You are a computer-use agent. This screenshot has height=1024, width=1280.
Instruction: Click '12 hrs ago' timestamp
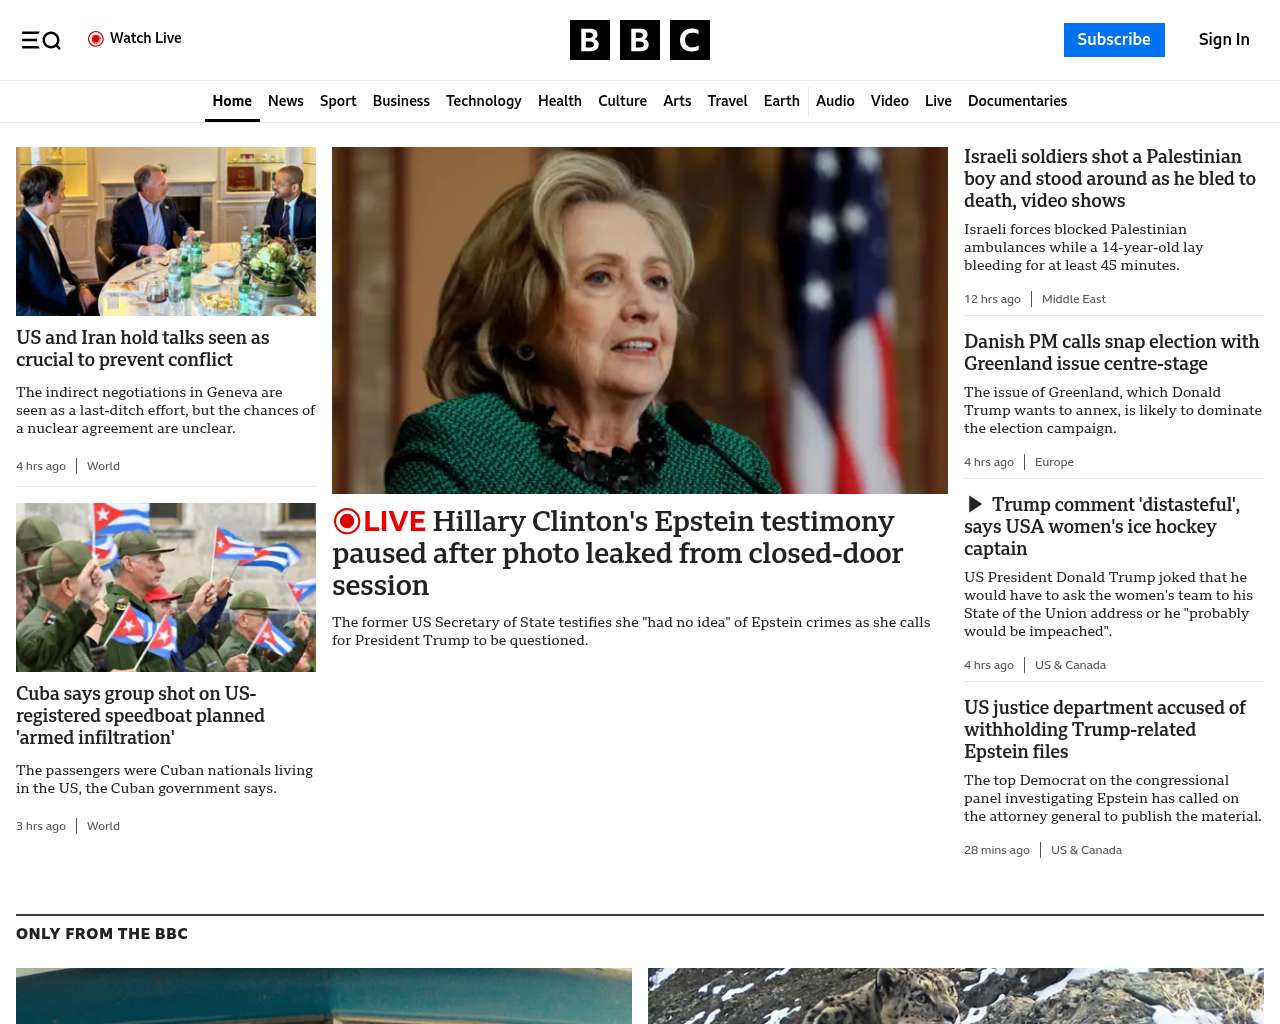pyautogui.click(x=992, y=299)
